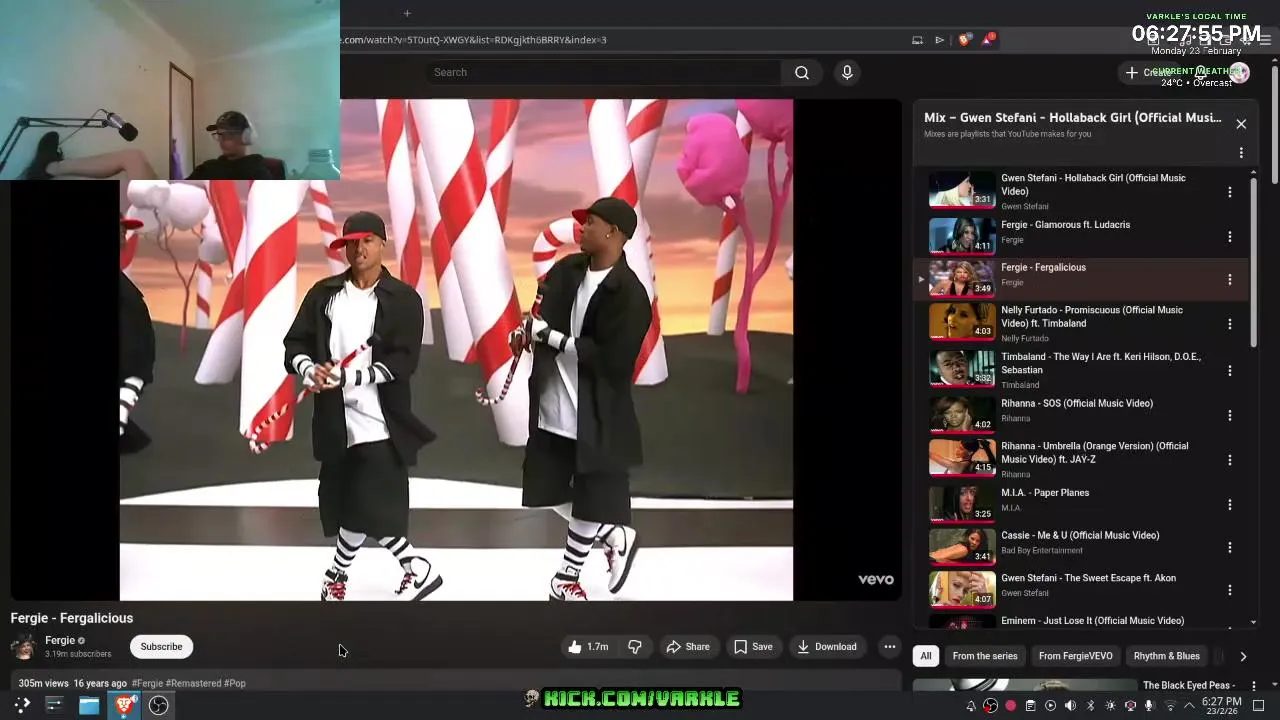Open options for Hollaback Girl playlist item

(x=1230, y=192)
